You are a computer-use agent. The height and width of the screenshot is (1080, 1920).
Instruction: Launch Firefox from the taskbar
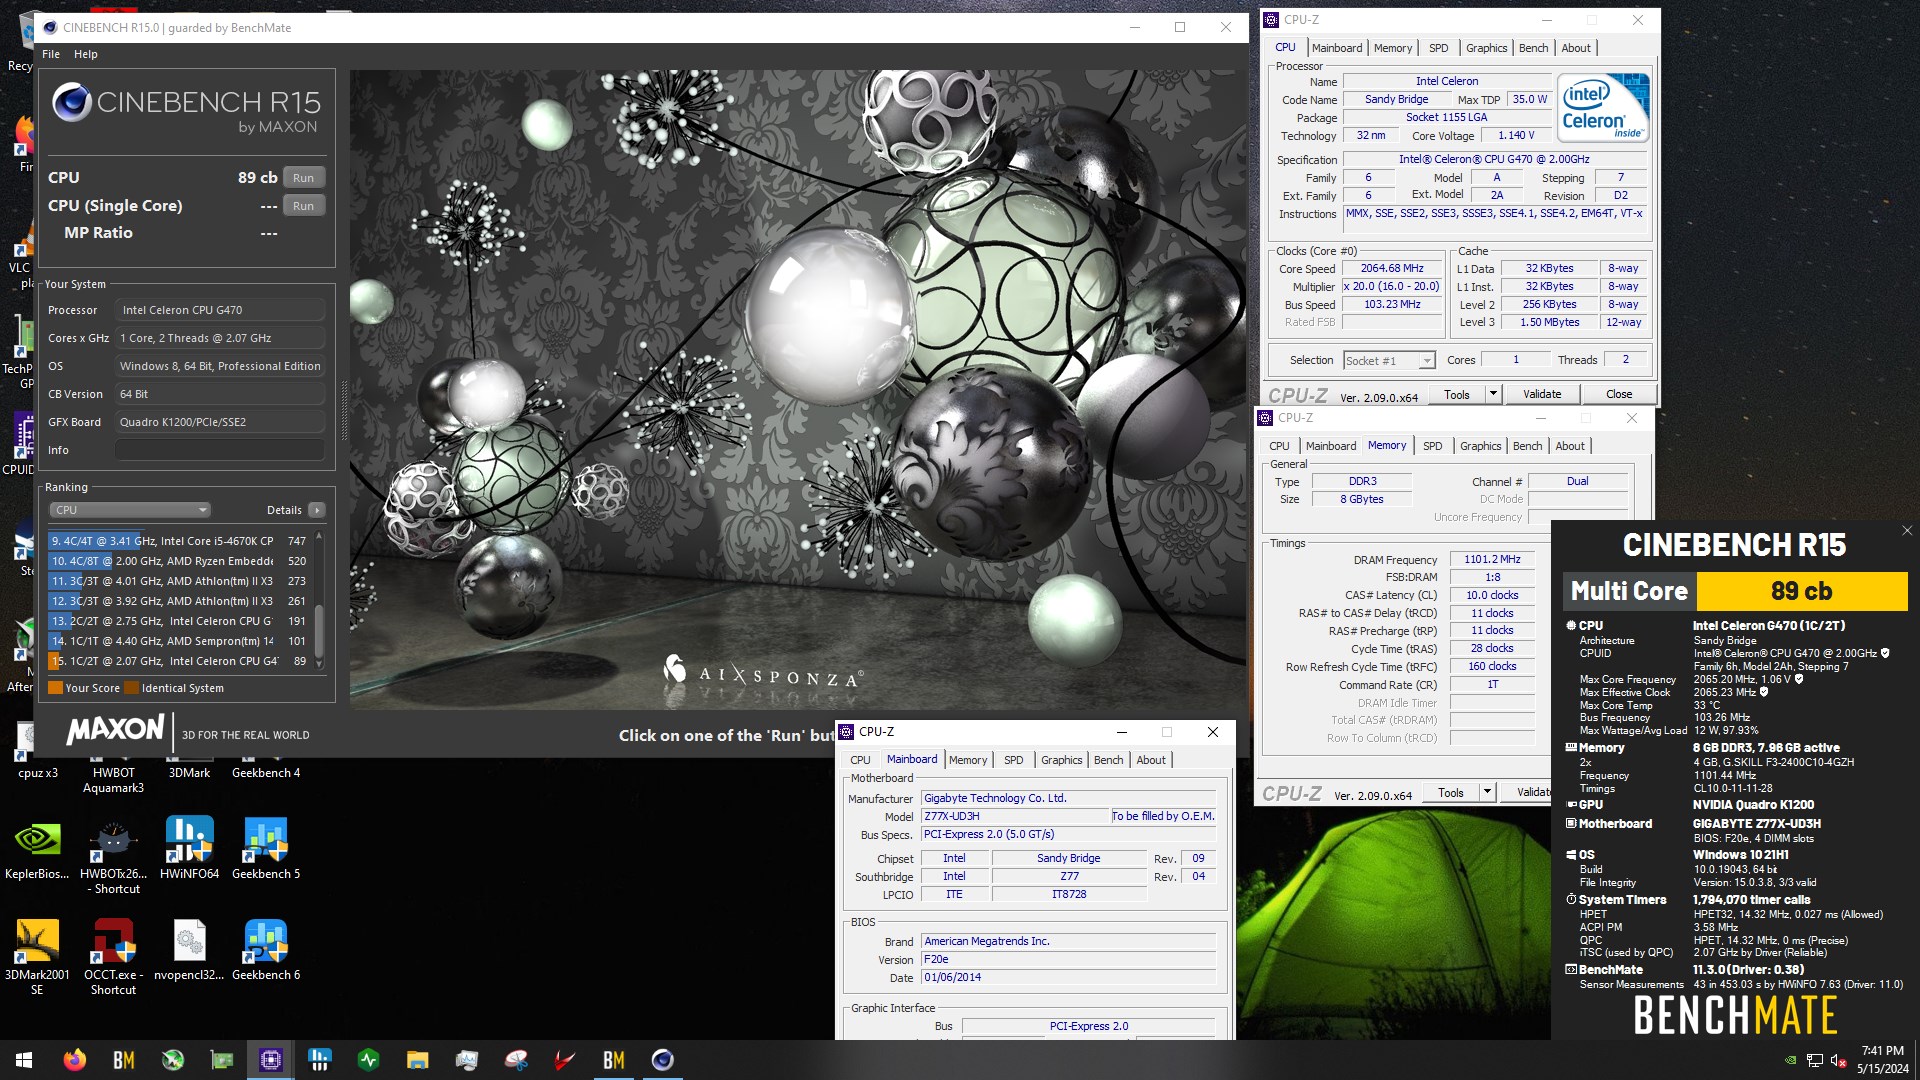pos(74,1060)
